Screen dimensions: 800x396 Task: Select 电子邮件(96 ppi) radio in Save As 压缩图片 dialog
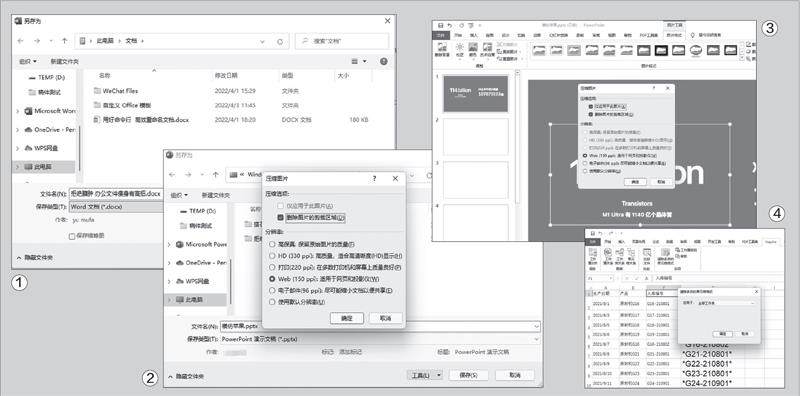[272, 290]
